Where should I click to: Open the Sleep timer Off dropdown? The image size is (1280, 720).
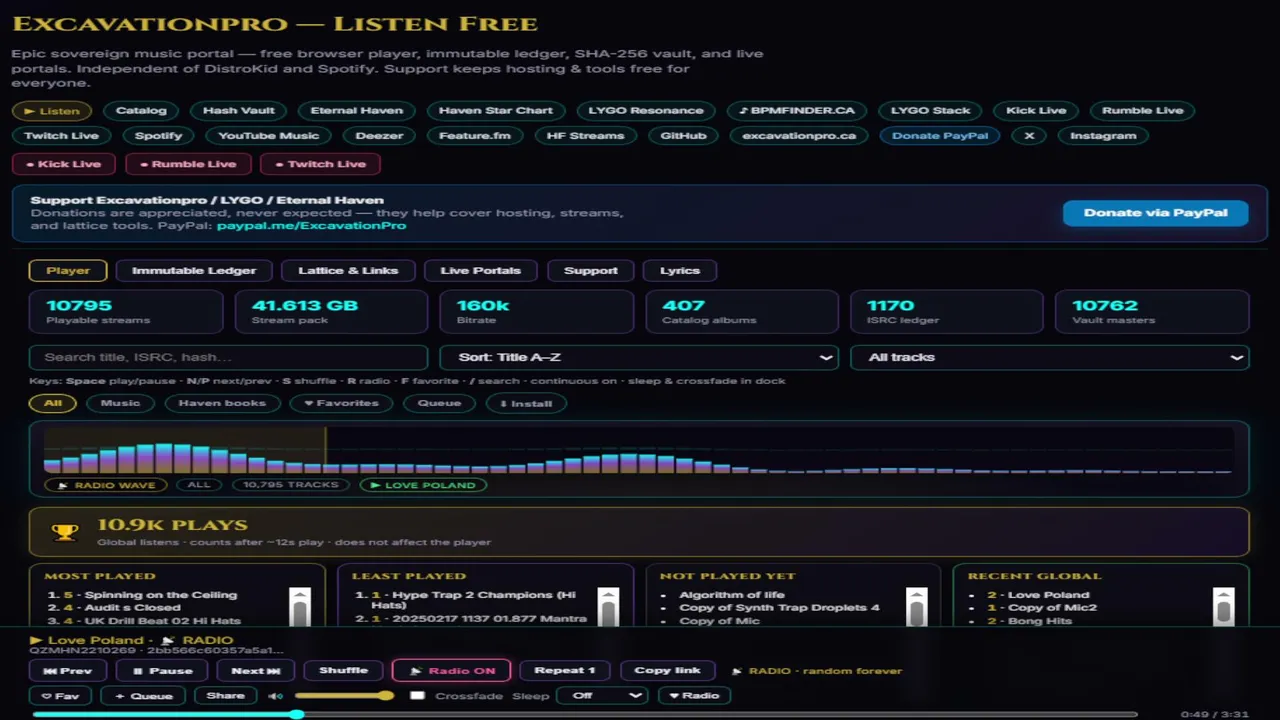pos(602,696)
